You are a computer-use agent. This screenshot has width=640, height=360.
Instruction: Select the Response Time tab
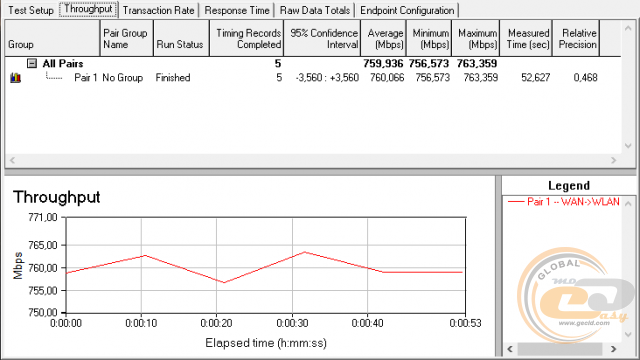click(x=237, y=10)
